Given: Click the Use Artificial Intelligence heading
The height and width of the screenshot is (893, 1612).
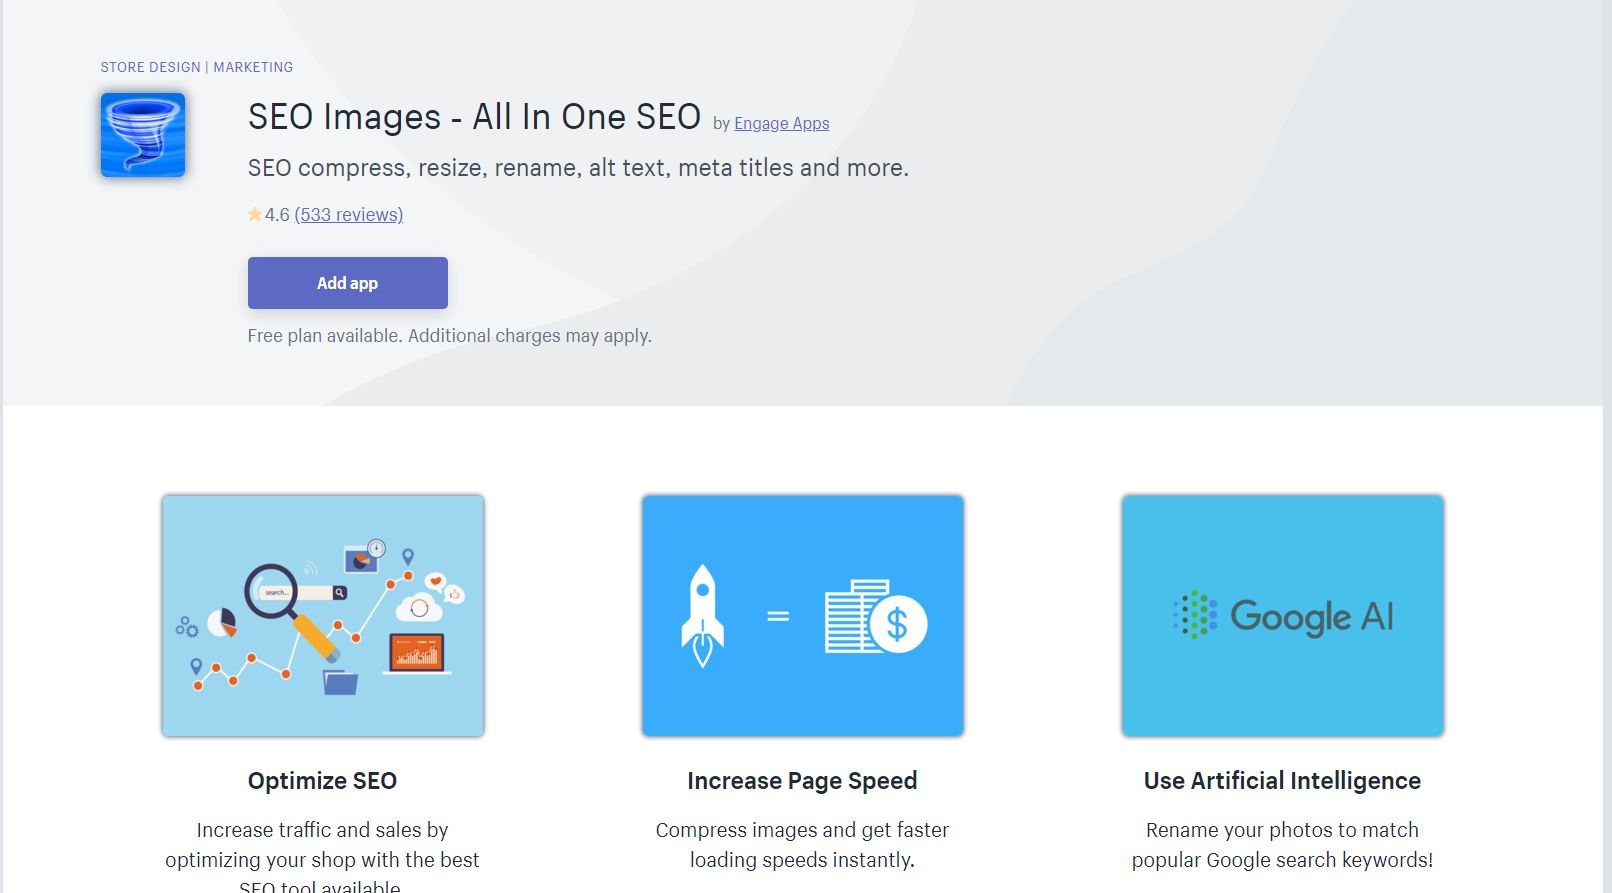Looking at the screenshot, I should 1282,781.
